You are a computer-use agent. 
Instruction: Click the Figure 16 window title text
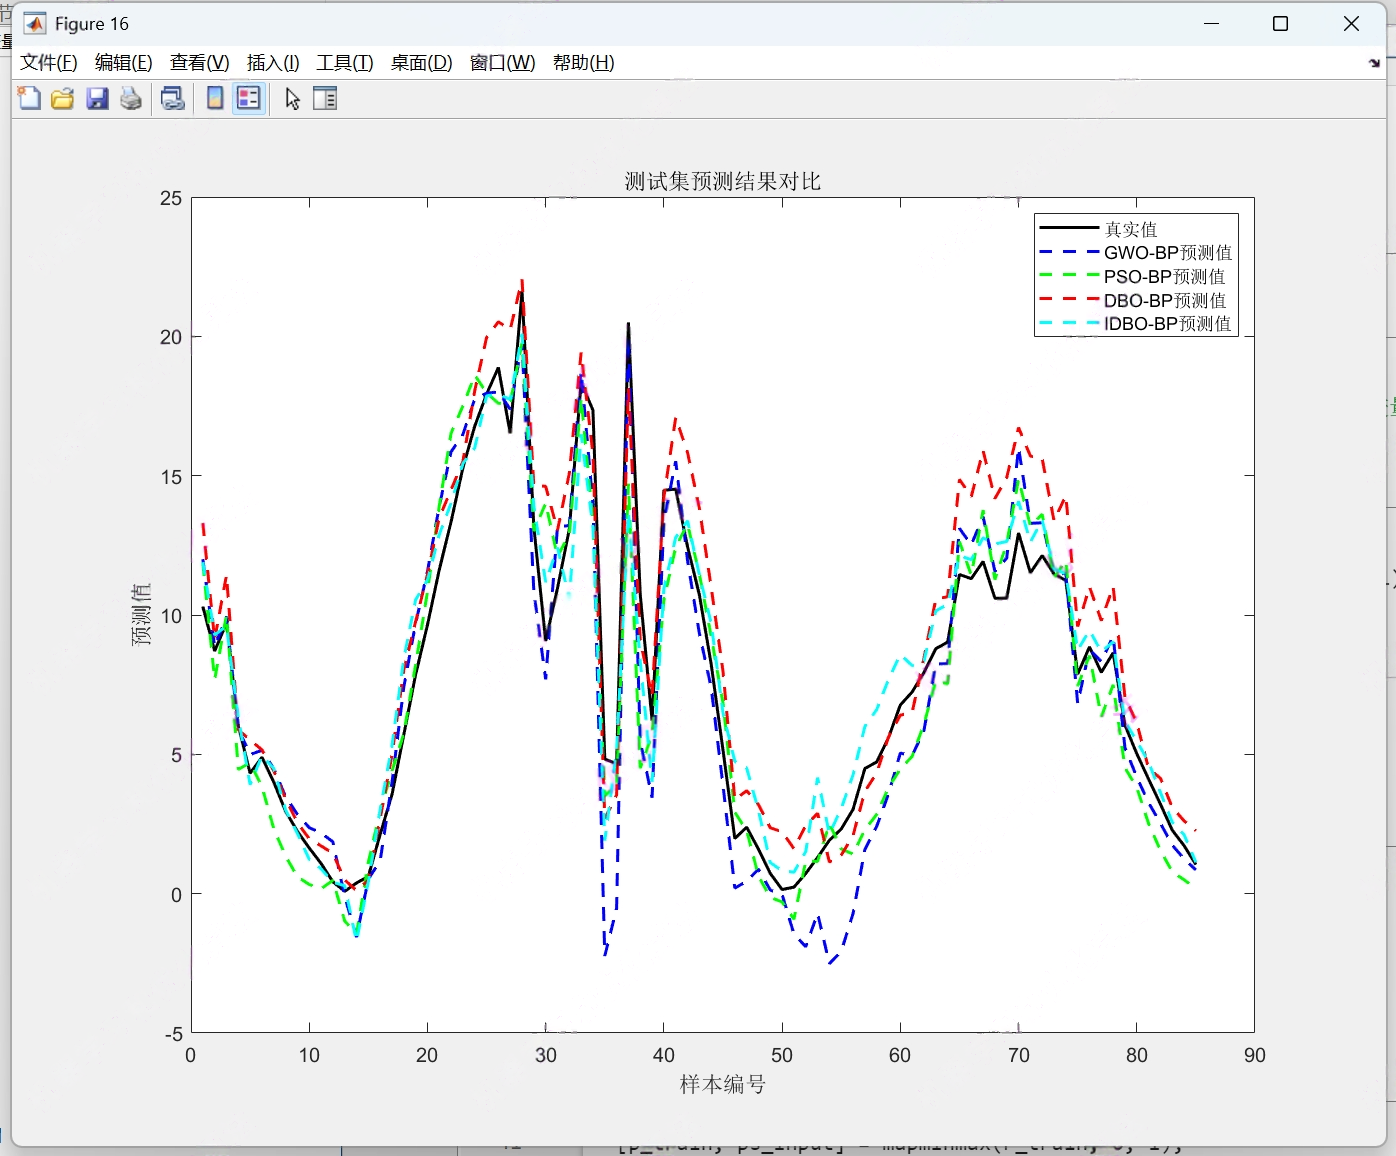pos(92,24)
